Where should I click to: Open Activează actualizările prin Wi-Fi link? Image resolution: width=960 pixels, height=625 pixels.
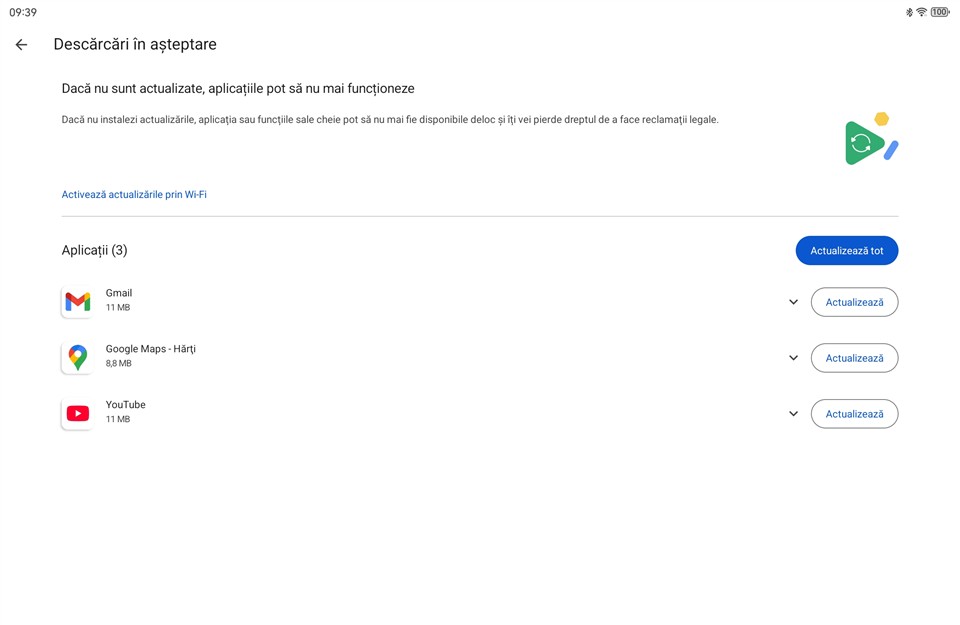134,195
